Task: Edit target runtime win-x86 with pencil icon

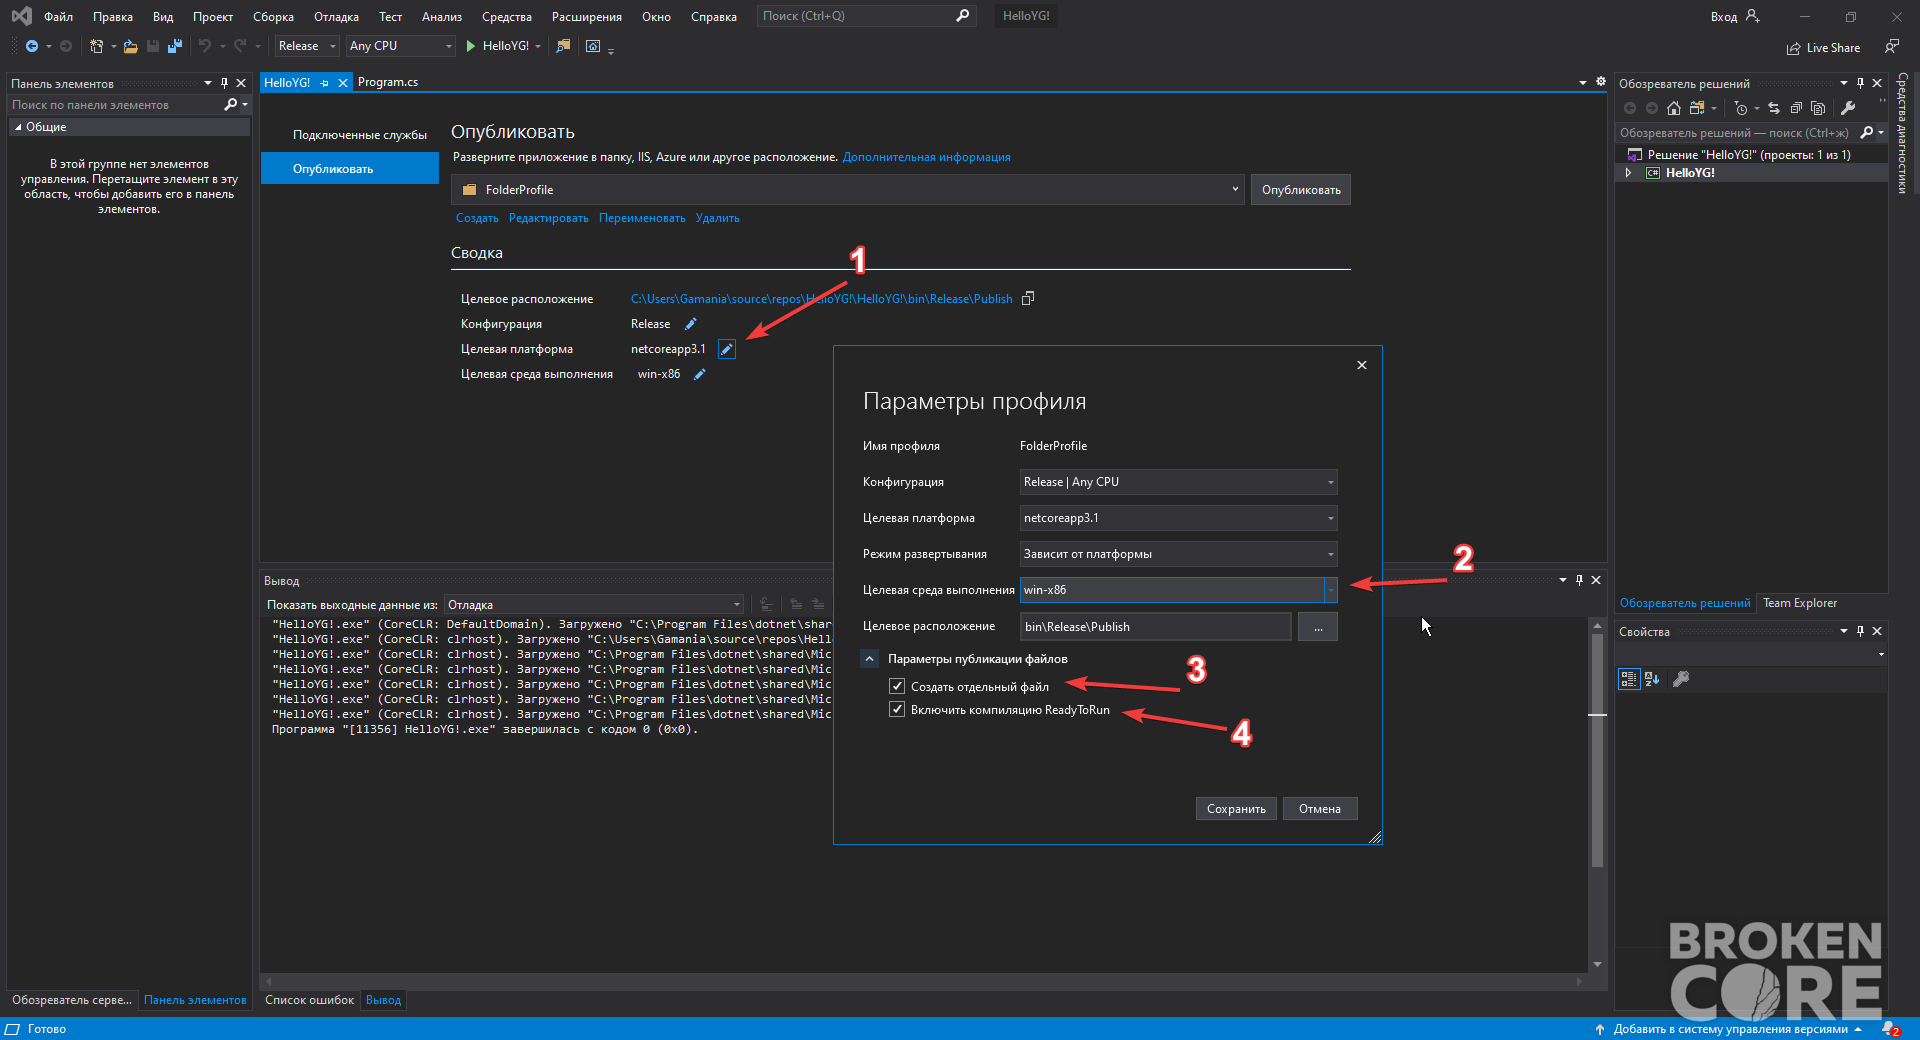Action: 700,374
